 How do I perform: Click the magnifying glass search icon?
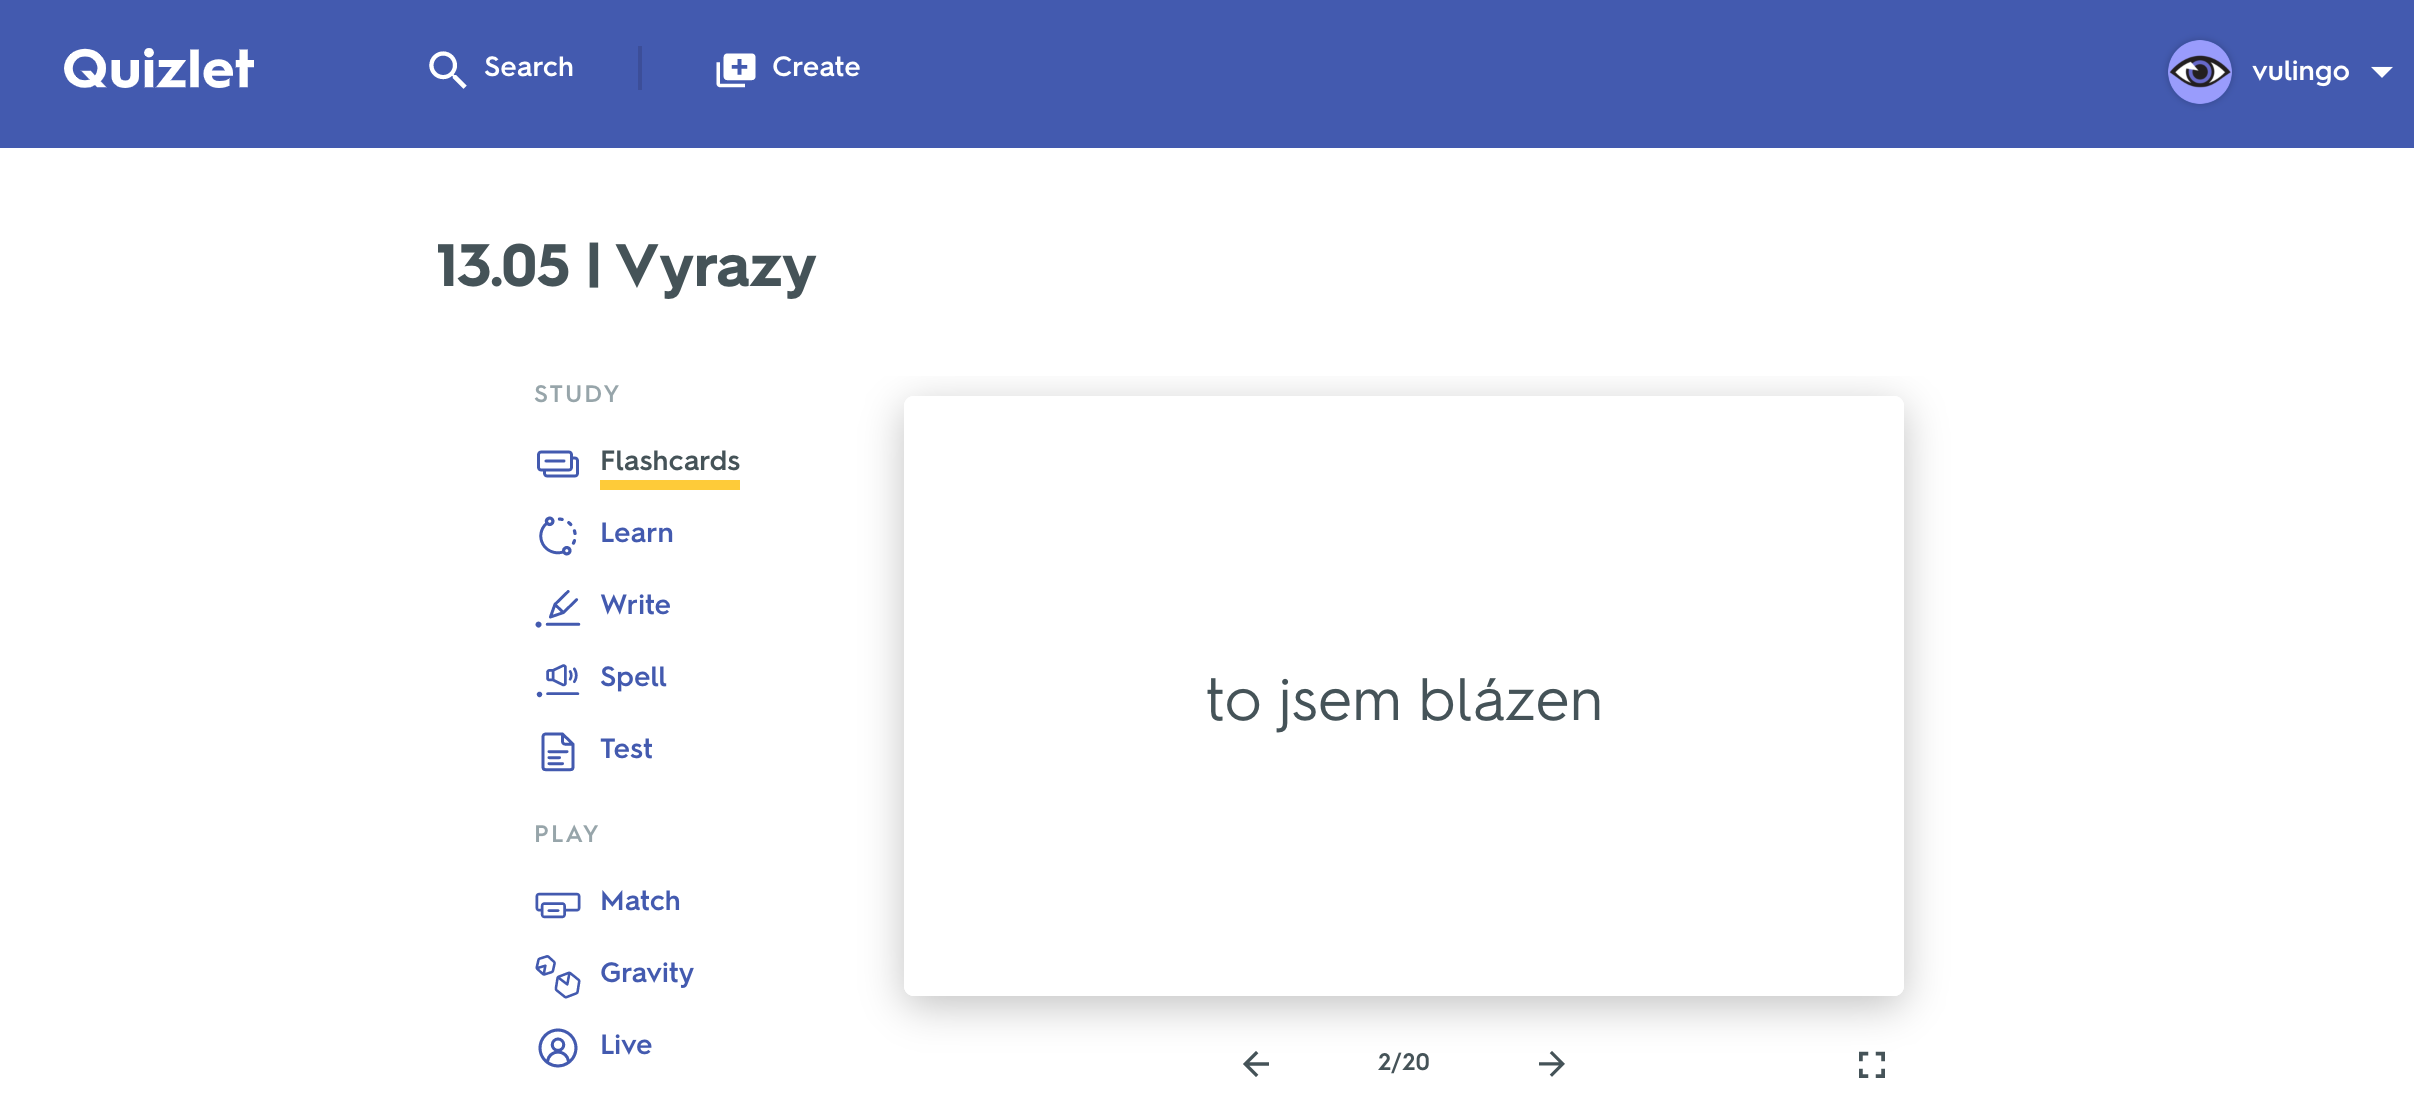click(x=446, y=69)
